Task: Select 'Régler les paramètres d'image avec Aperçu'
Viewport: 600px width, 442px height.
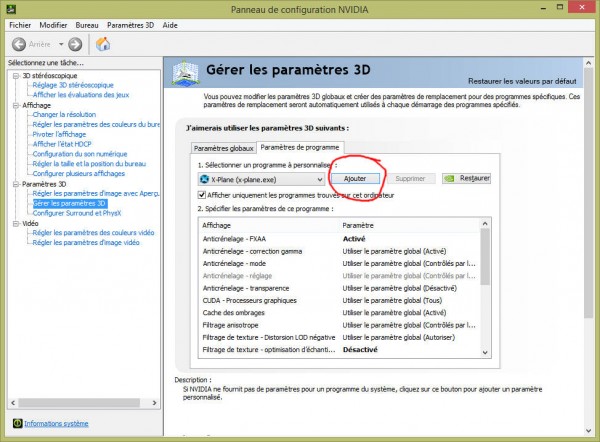Action: [96, 193]
